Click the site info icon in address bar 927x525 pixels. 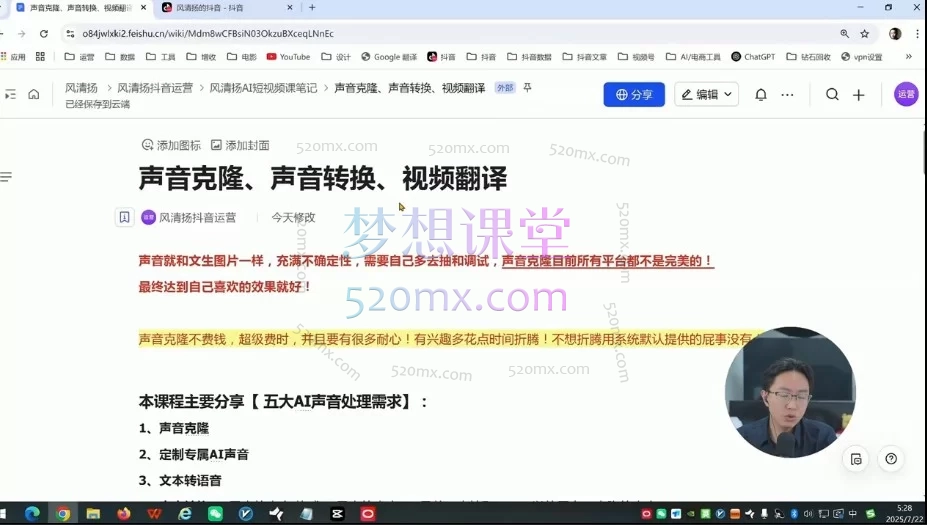click(70, 34)
